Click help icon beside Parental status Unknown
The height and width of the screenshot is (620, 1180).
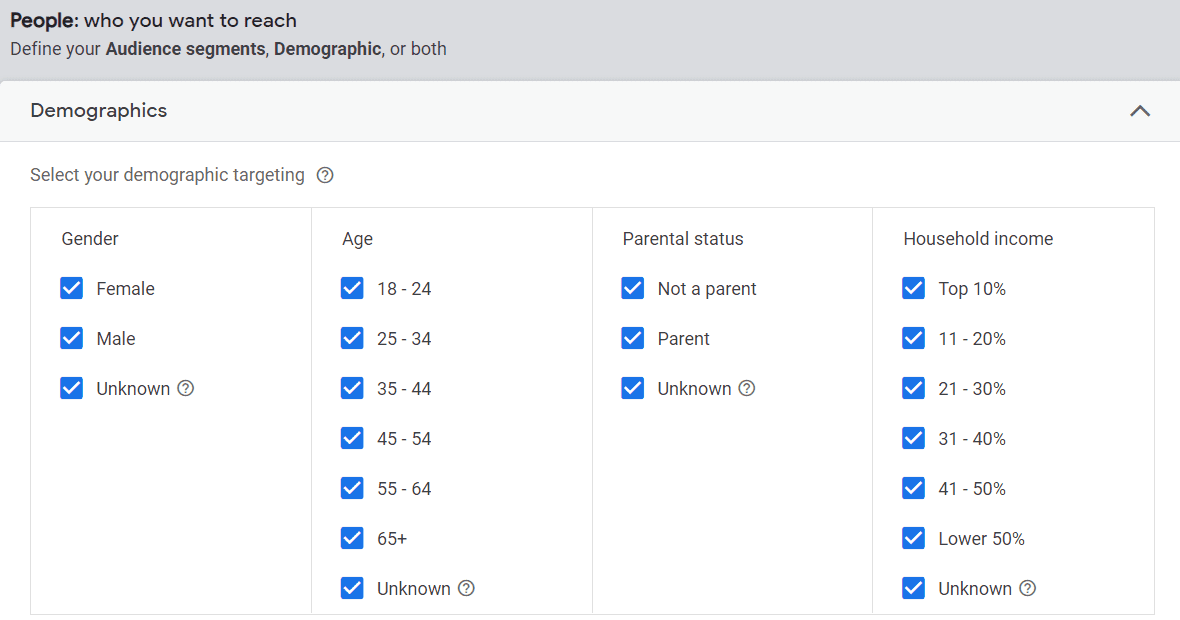(x=747, y=388)
